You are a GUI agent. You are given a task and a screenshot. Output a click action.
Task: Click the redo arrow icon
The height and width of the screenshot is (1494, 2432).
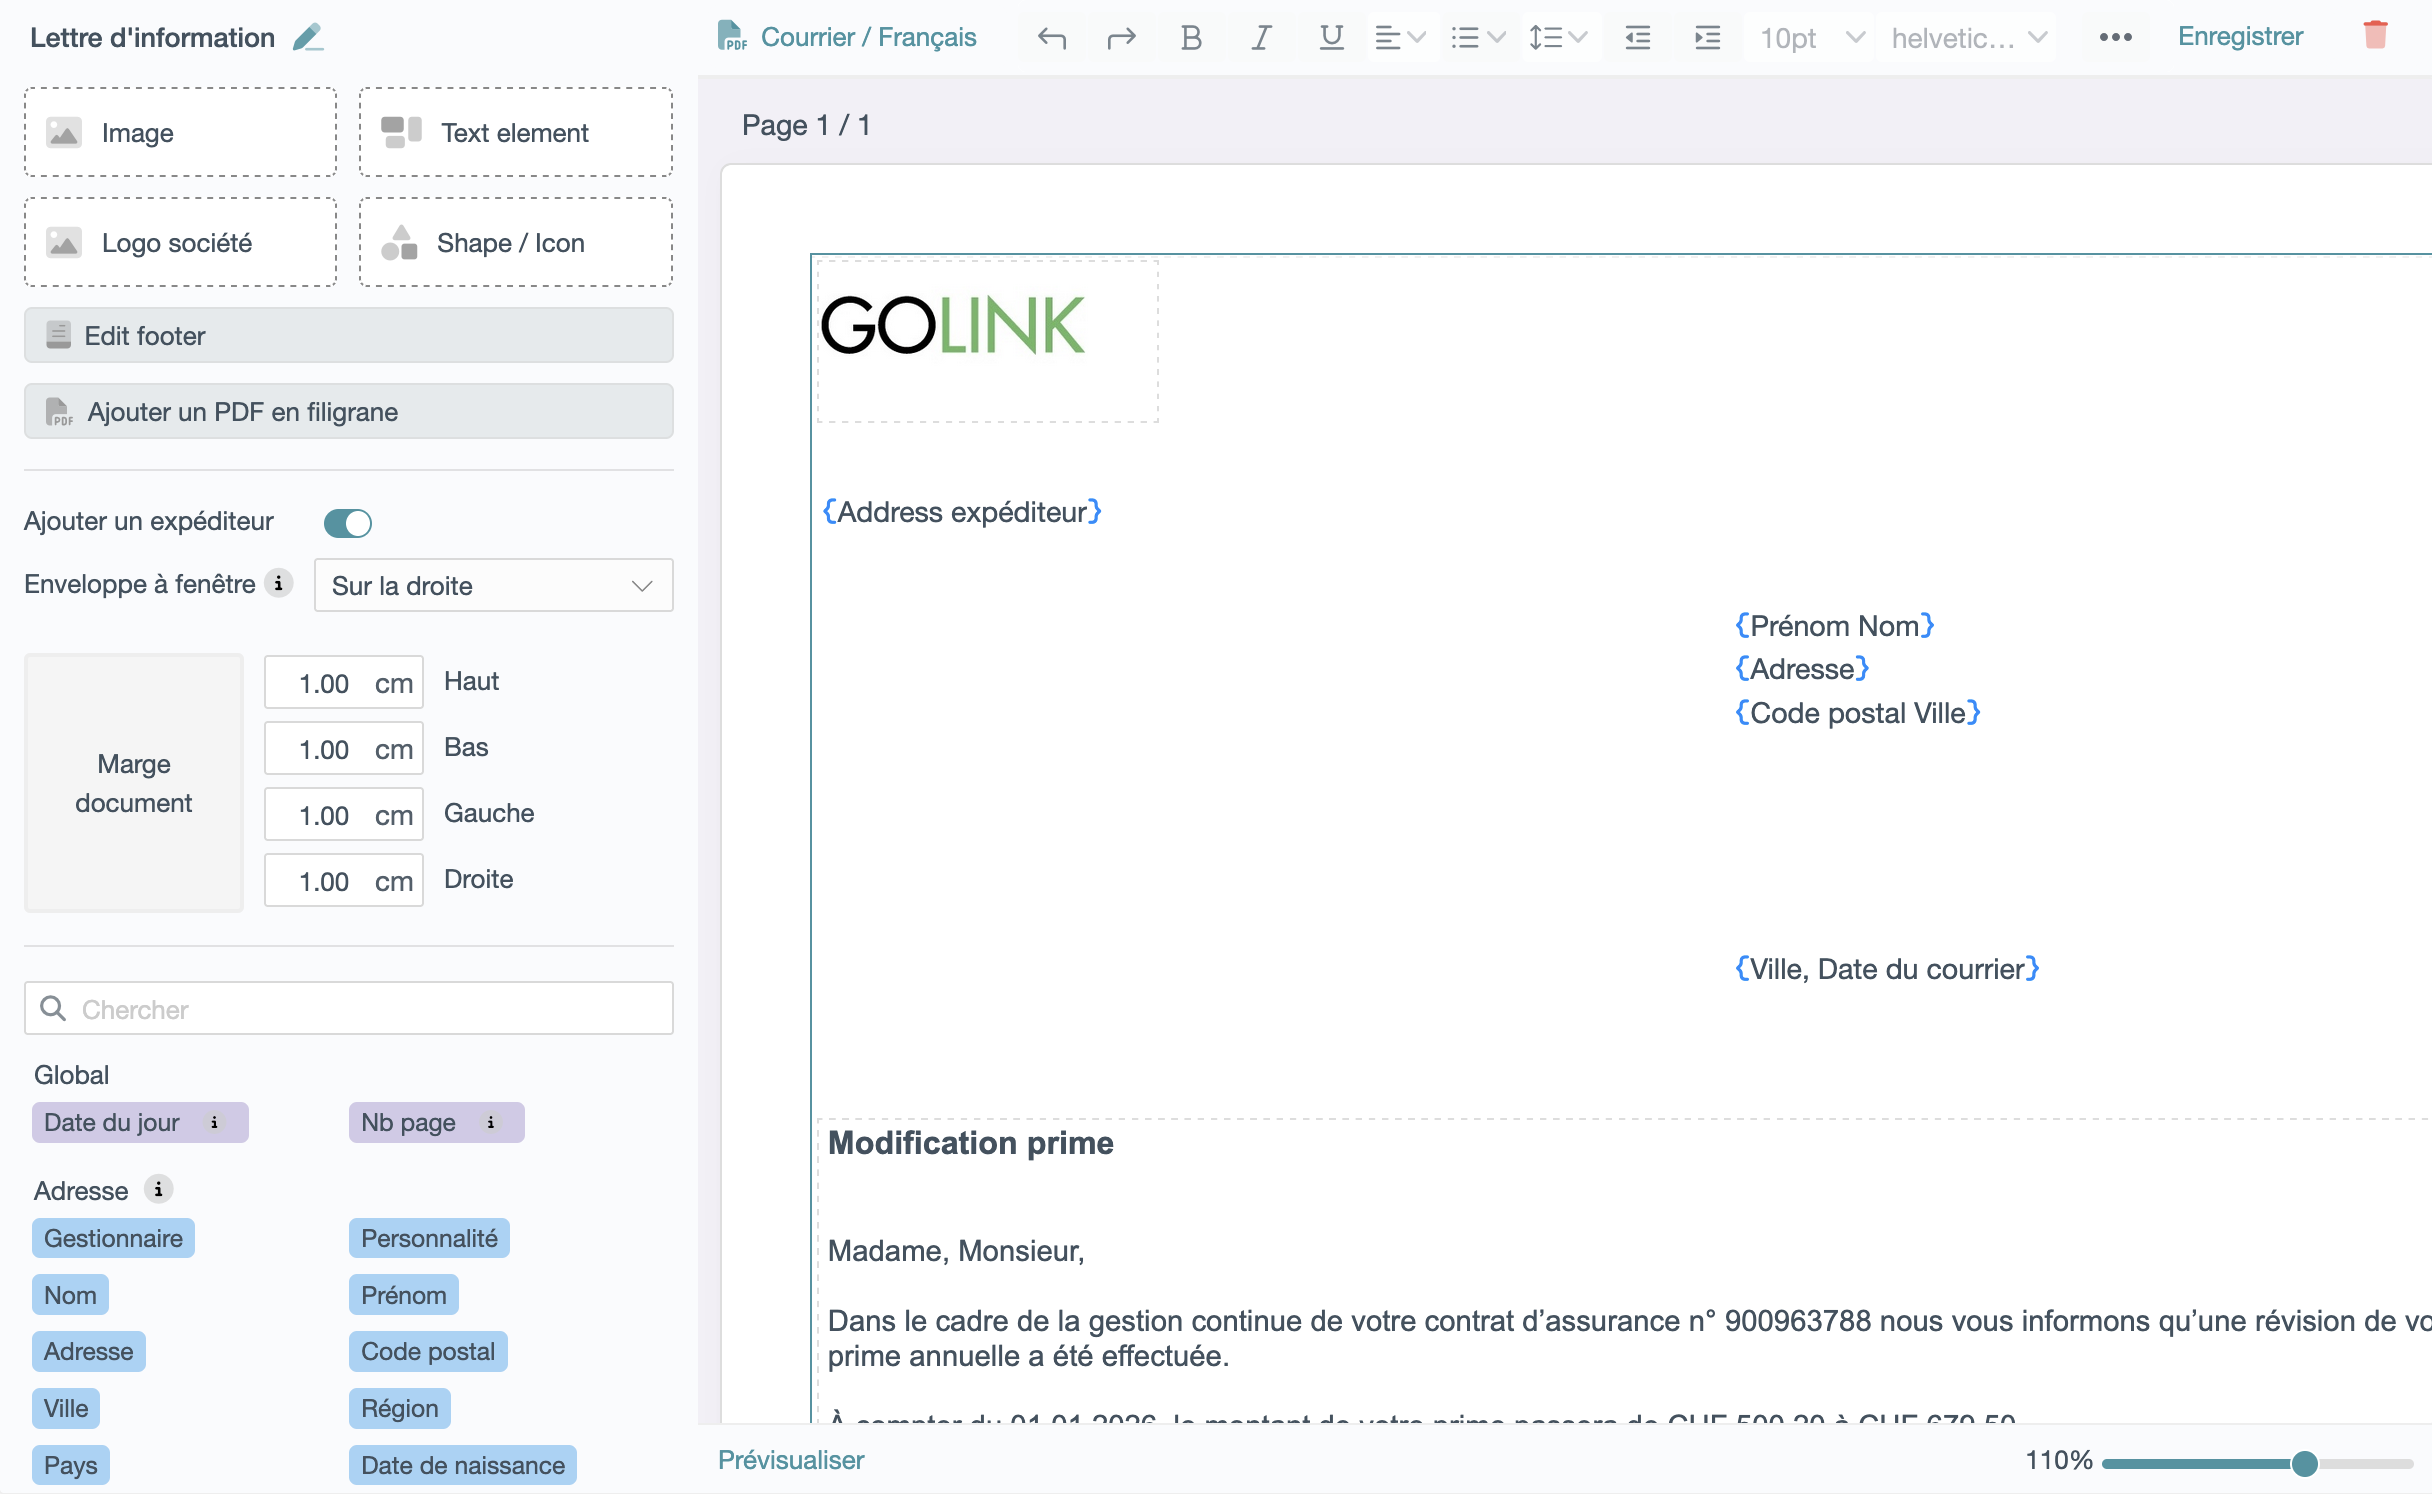(x=1121, y=38)
